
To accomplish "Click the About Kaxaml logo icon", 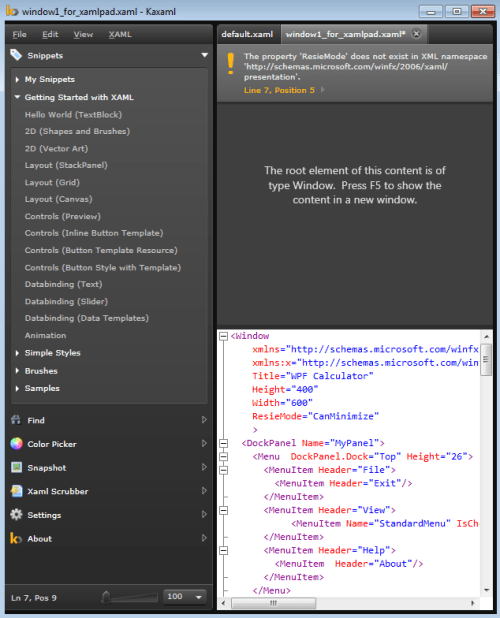I will click(x=15, y=538).
